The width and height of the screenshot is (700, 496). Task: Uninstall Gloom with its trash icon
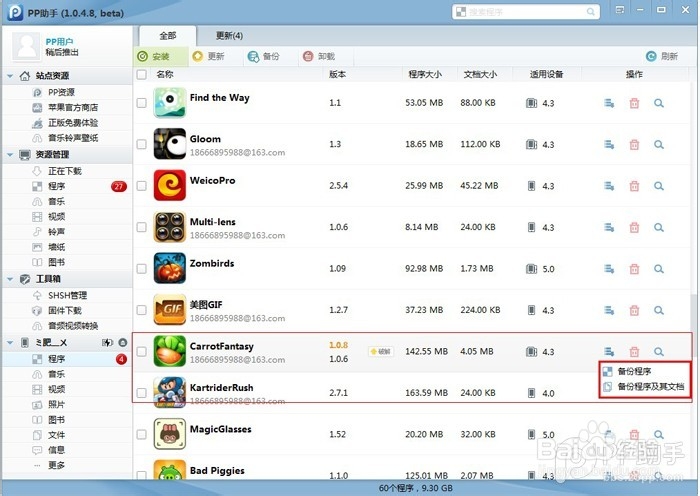pyautogui.click(x=634, y=145)
